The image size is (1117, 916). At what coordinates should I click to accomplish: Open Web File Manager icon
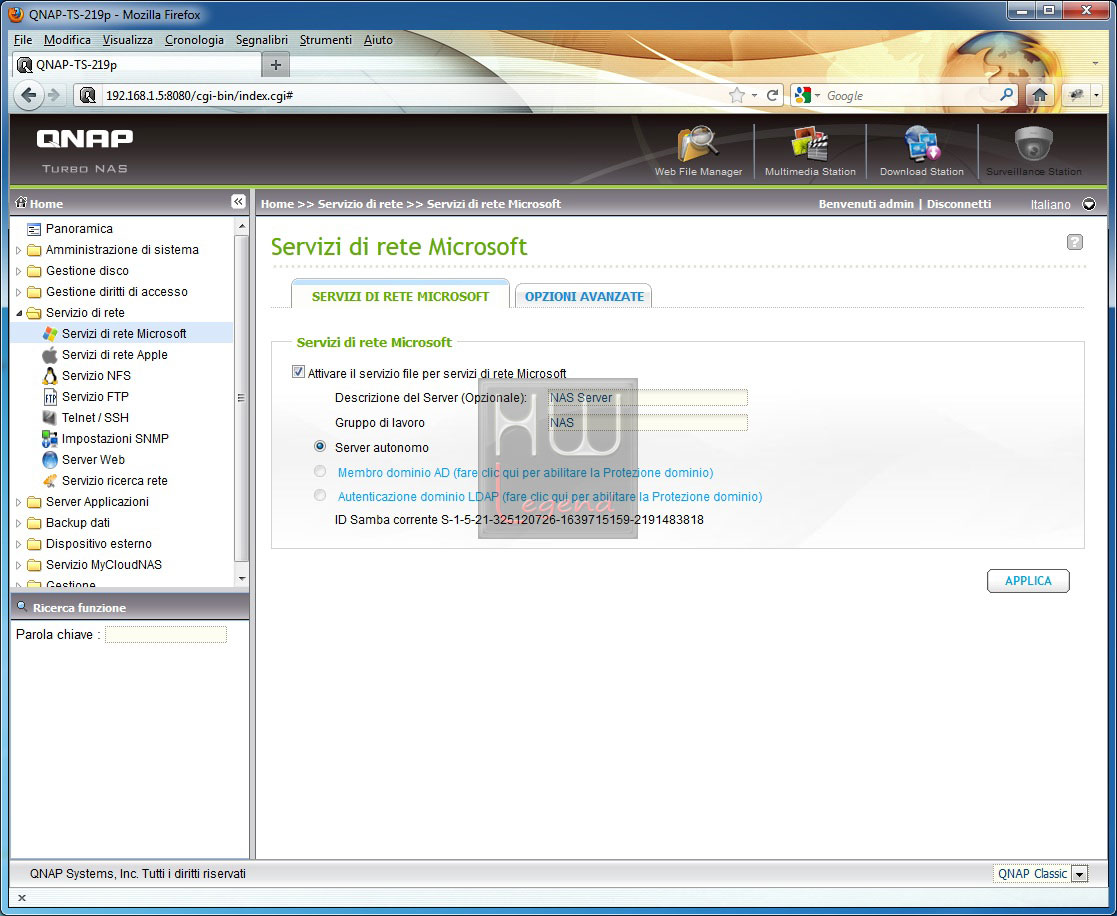pyautogui.click(x=697, y=144)
